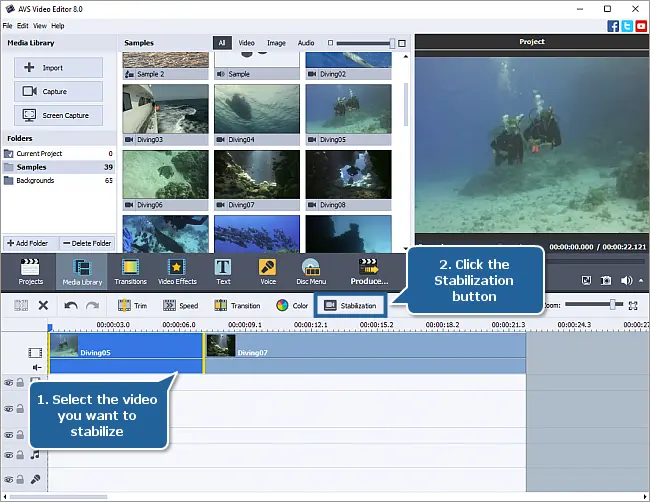Open the Disc Menu section
The width and height of the screenshot is (650, 502).
(x=311, y=271)
